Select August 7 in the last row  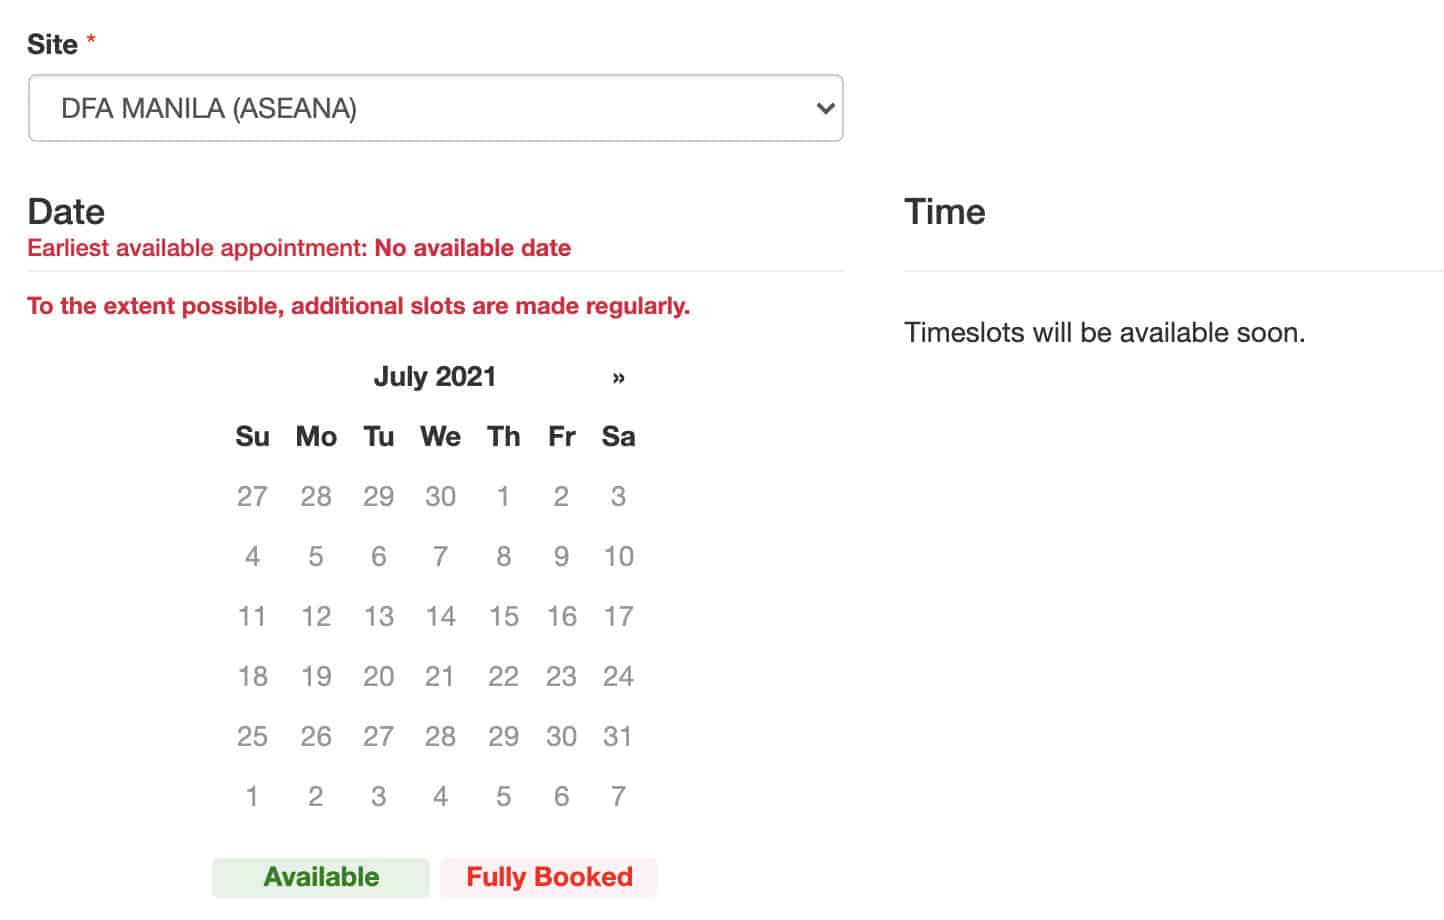click(x=618, y=796)
